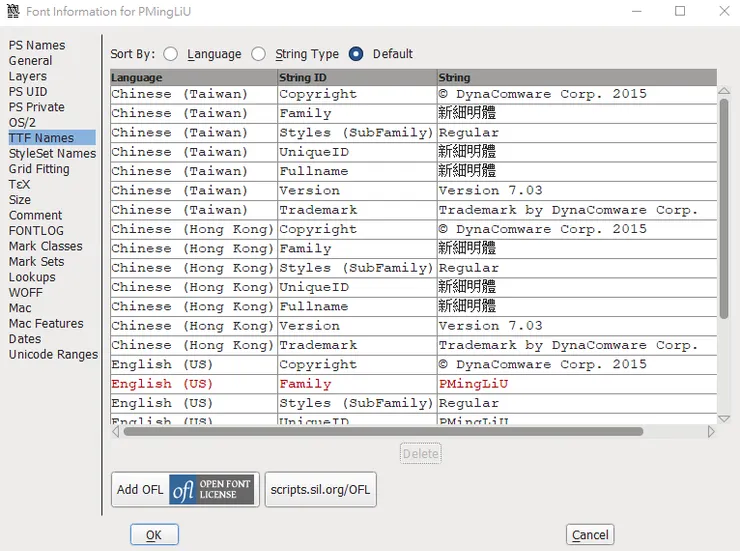Select Taiwan 'Styles (SubFamily)' String ID cell

[x=357, y=133]
